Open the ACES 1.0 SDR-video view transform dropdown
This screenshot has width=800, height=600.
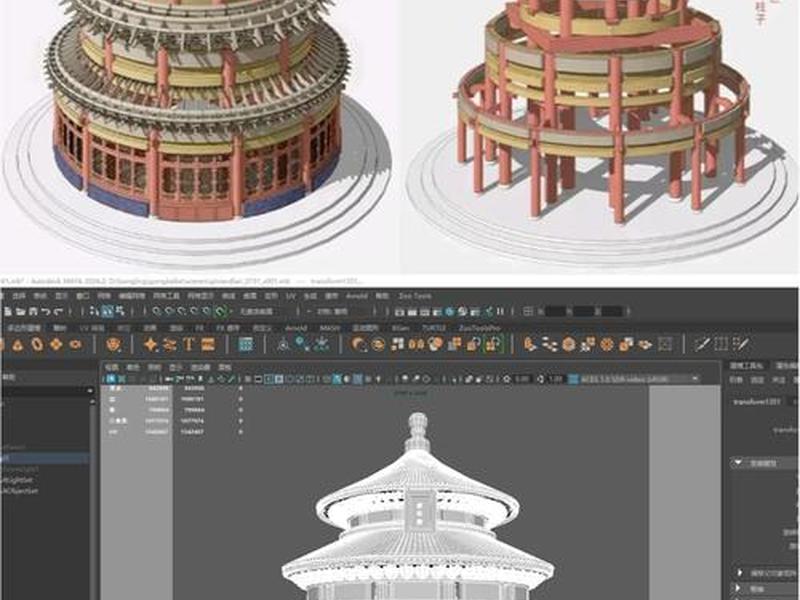pyautogui.click(x=640, y=379)
